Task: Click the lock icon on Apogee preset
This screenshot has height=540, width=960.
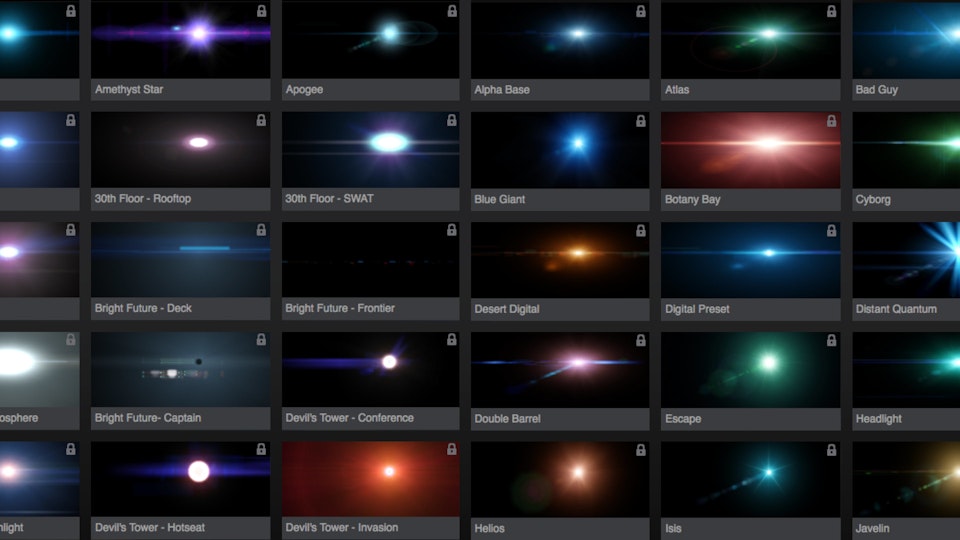Action: pos(452,11)
